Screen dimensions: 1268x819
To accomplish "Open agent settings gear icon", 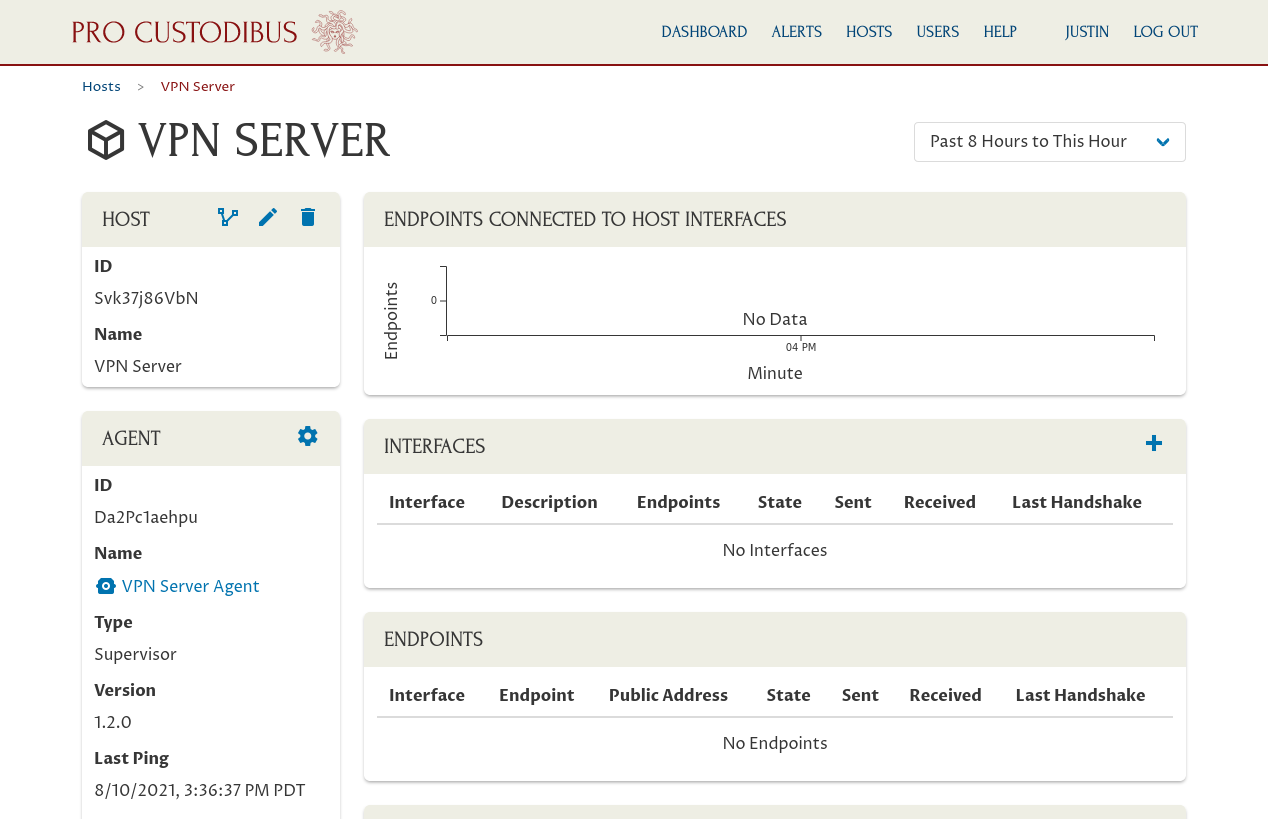I will [308, 436].
